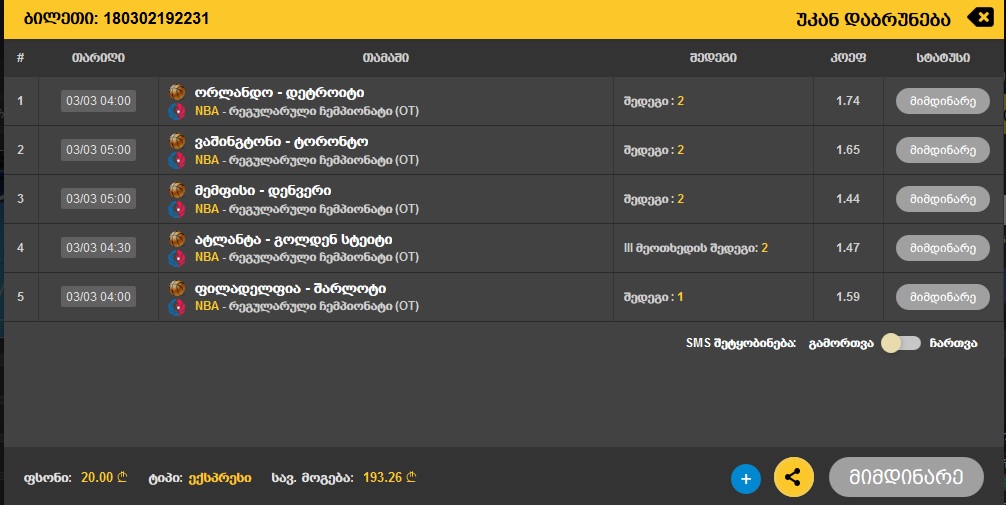1006x505 pixels.
Task: Click the back-arrow close icon at the top right
Action: pyautogui.click(x=980, y=17)
